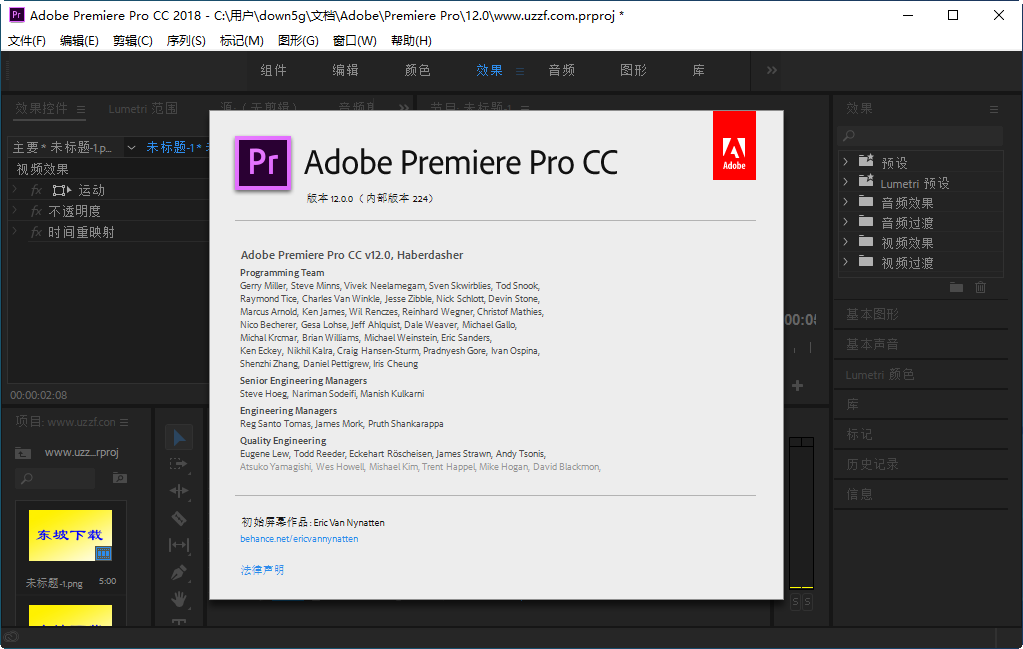Open the Effects panel hamburger menu icon
The height and width of the screenshot is (649, 1023).
point(994,109)
